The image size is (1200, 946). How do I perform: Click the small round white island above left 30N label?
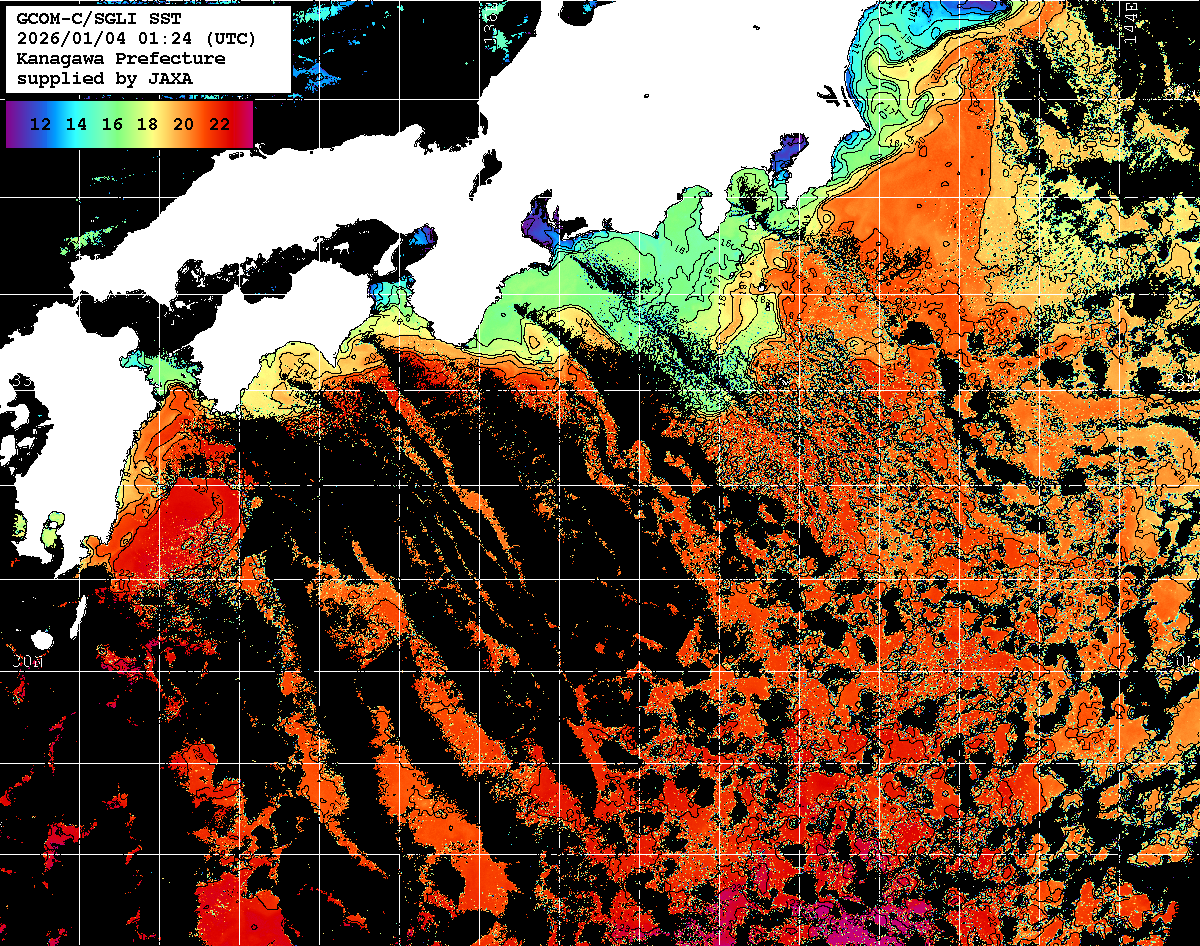[x=42, y=640]
